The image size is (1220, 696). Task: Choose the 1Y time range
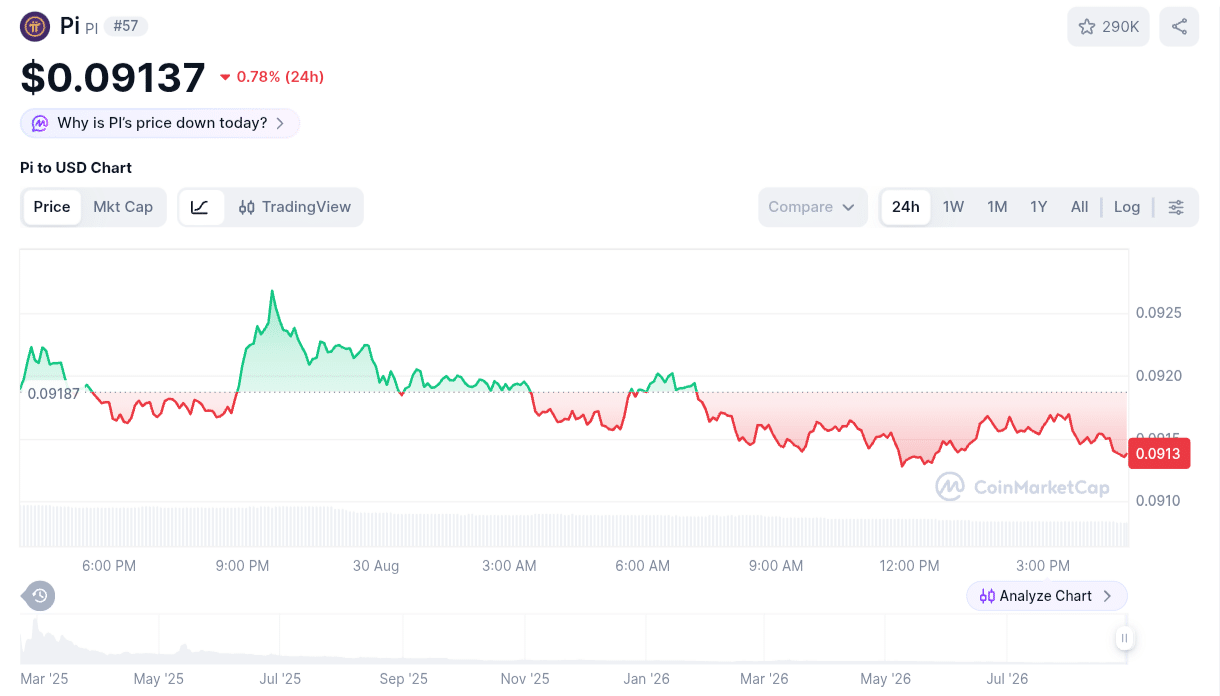(x=1039, y=207)
